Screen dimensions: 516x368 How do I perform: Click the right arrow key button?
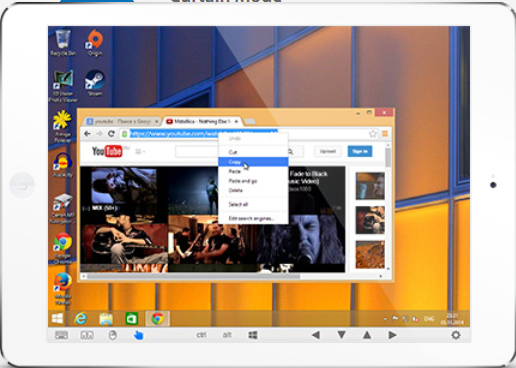tap(392, 335)
